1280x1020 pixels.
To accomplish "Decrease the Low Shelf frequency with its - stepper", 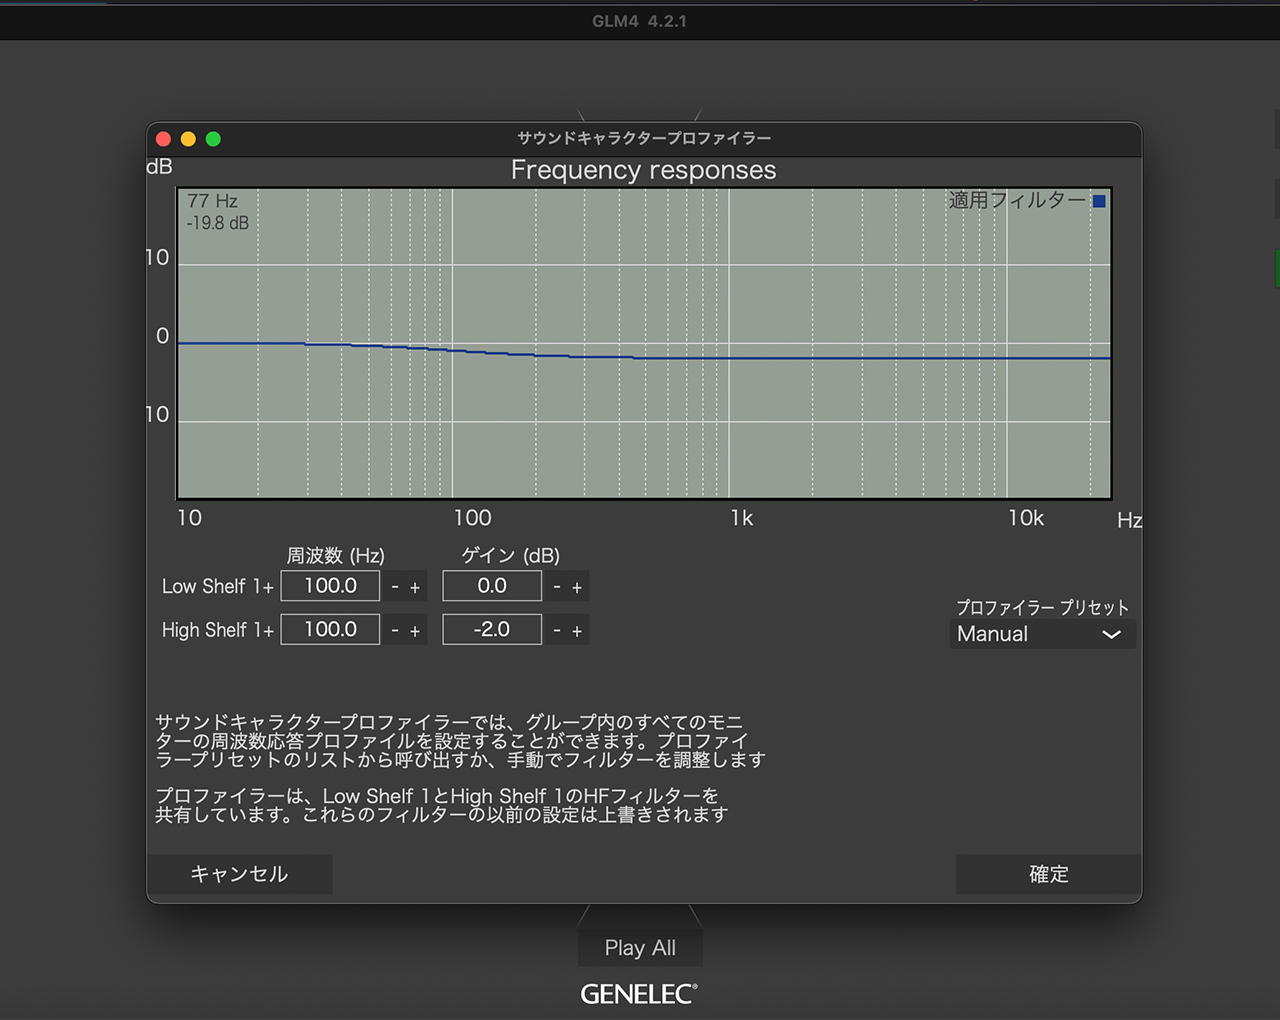I will click(395, 586).
